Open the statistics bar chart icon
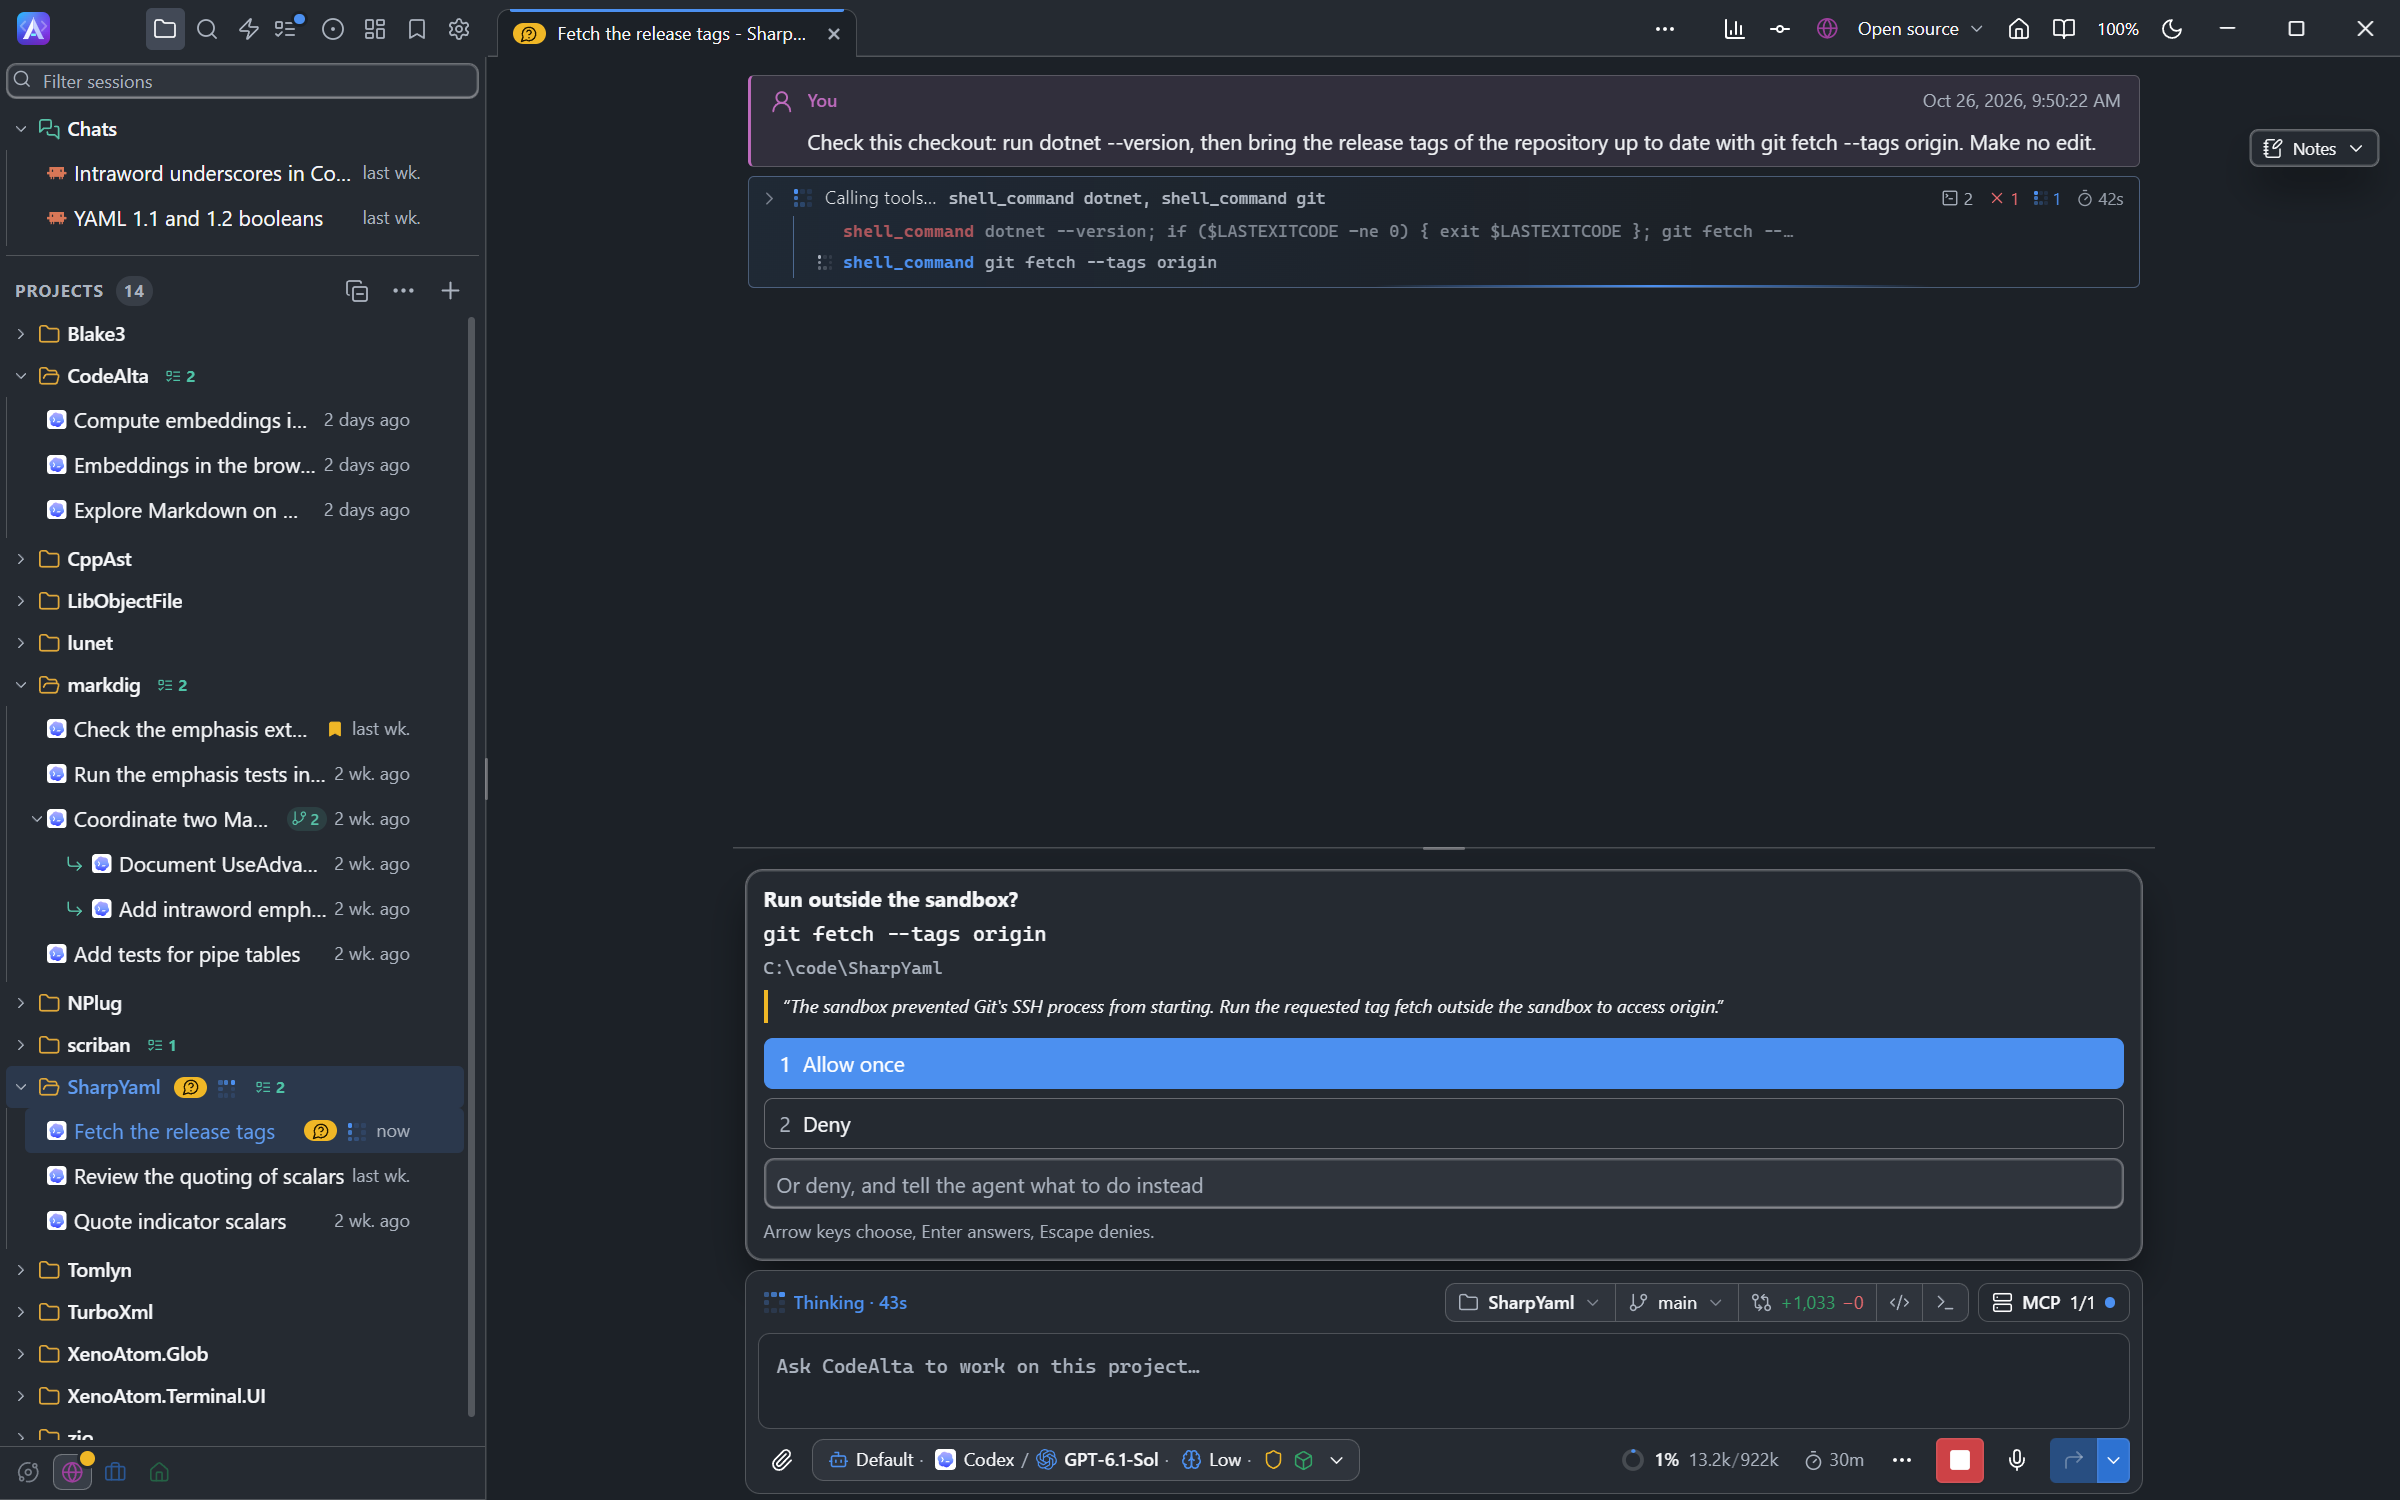 (x=1734, y=29)
